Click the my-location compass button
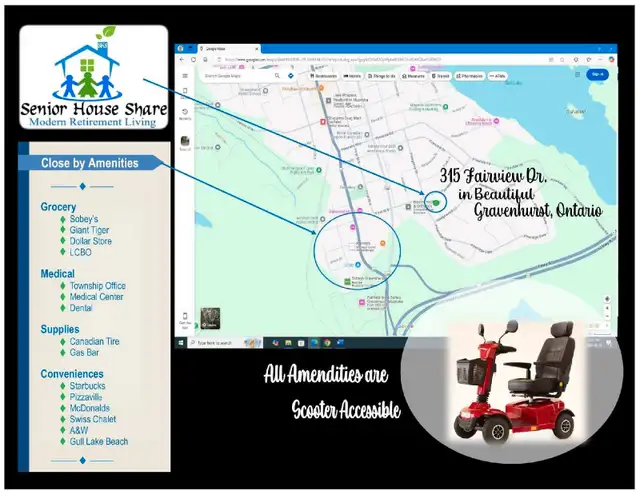640x494 pixels. point(607,299)
